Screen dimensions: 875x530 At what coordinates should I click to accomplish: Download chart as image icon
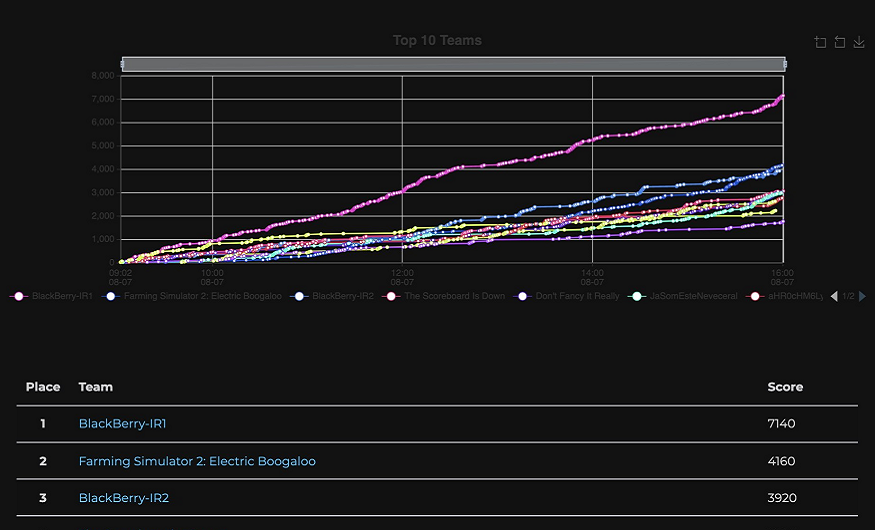859,42
